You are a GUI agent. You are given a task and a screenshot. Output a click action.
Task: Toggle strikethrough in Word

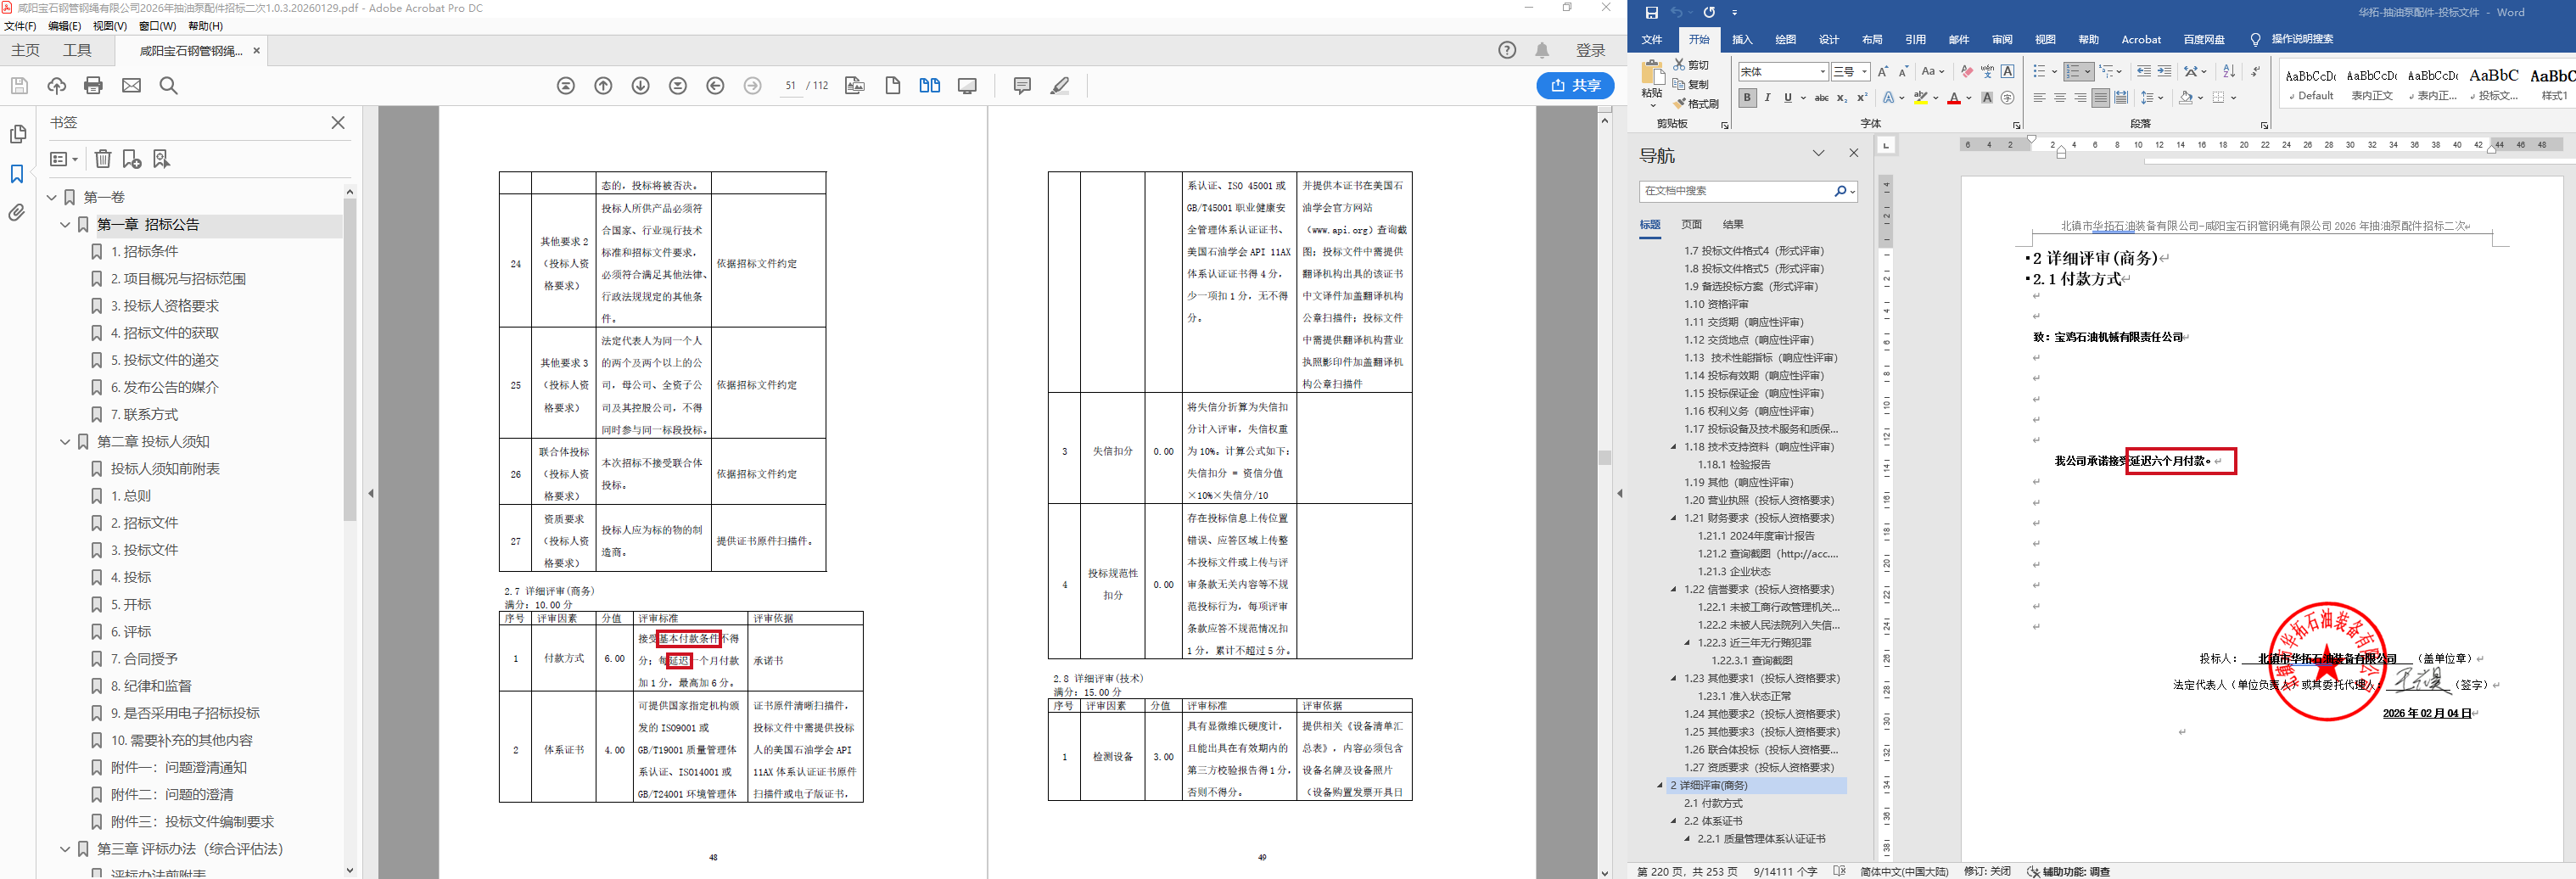pyautogui.click(x=1822, y=98)
